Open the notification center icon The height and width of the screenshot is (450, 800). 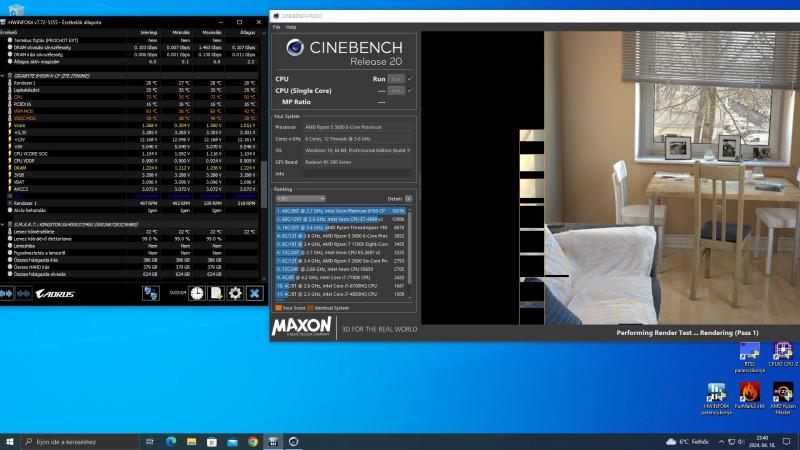[x=786, y=441]
